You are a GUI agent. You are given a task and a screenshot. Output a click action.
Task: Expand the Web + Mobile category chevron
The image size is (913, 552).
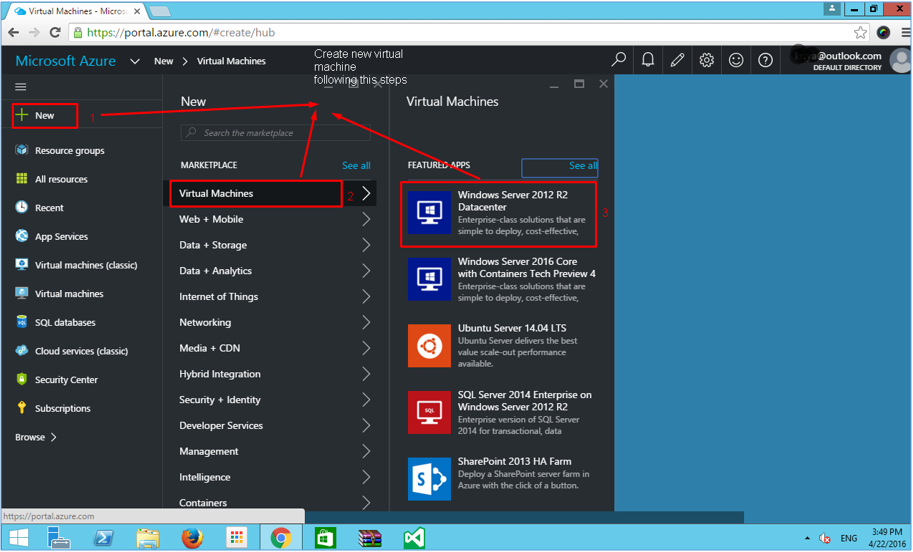[x=366, y=219]
